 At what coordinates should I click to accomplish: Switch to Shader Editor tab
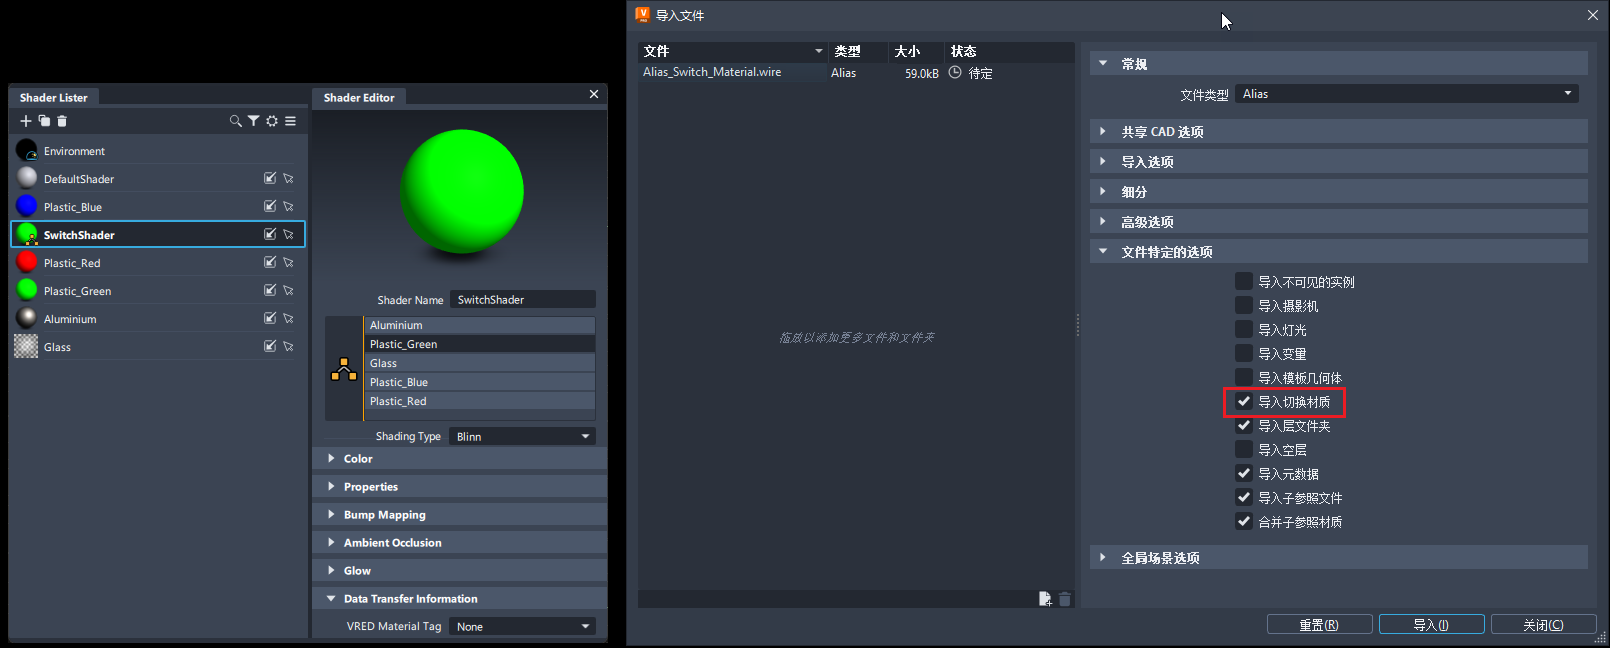pos(359,97)
